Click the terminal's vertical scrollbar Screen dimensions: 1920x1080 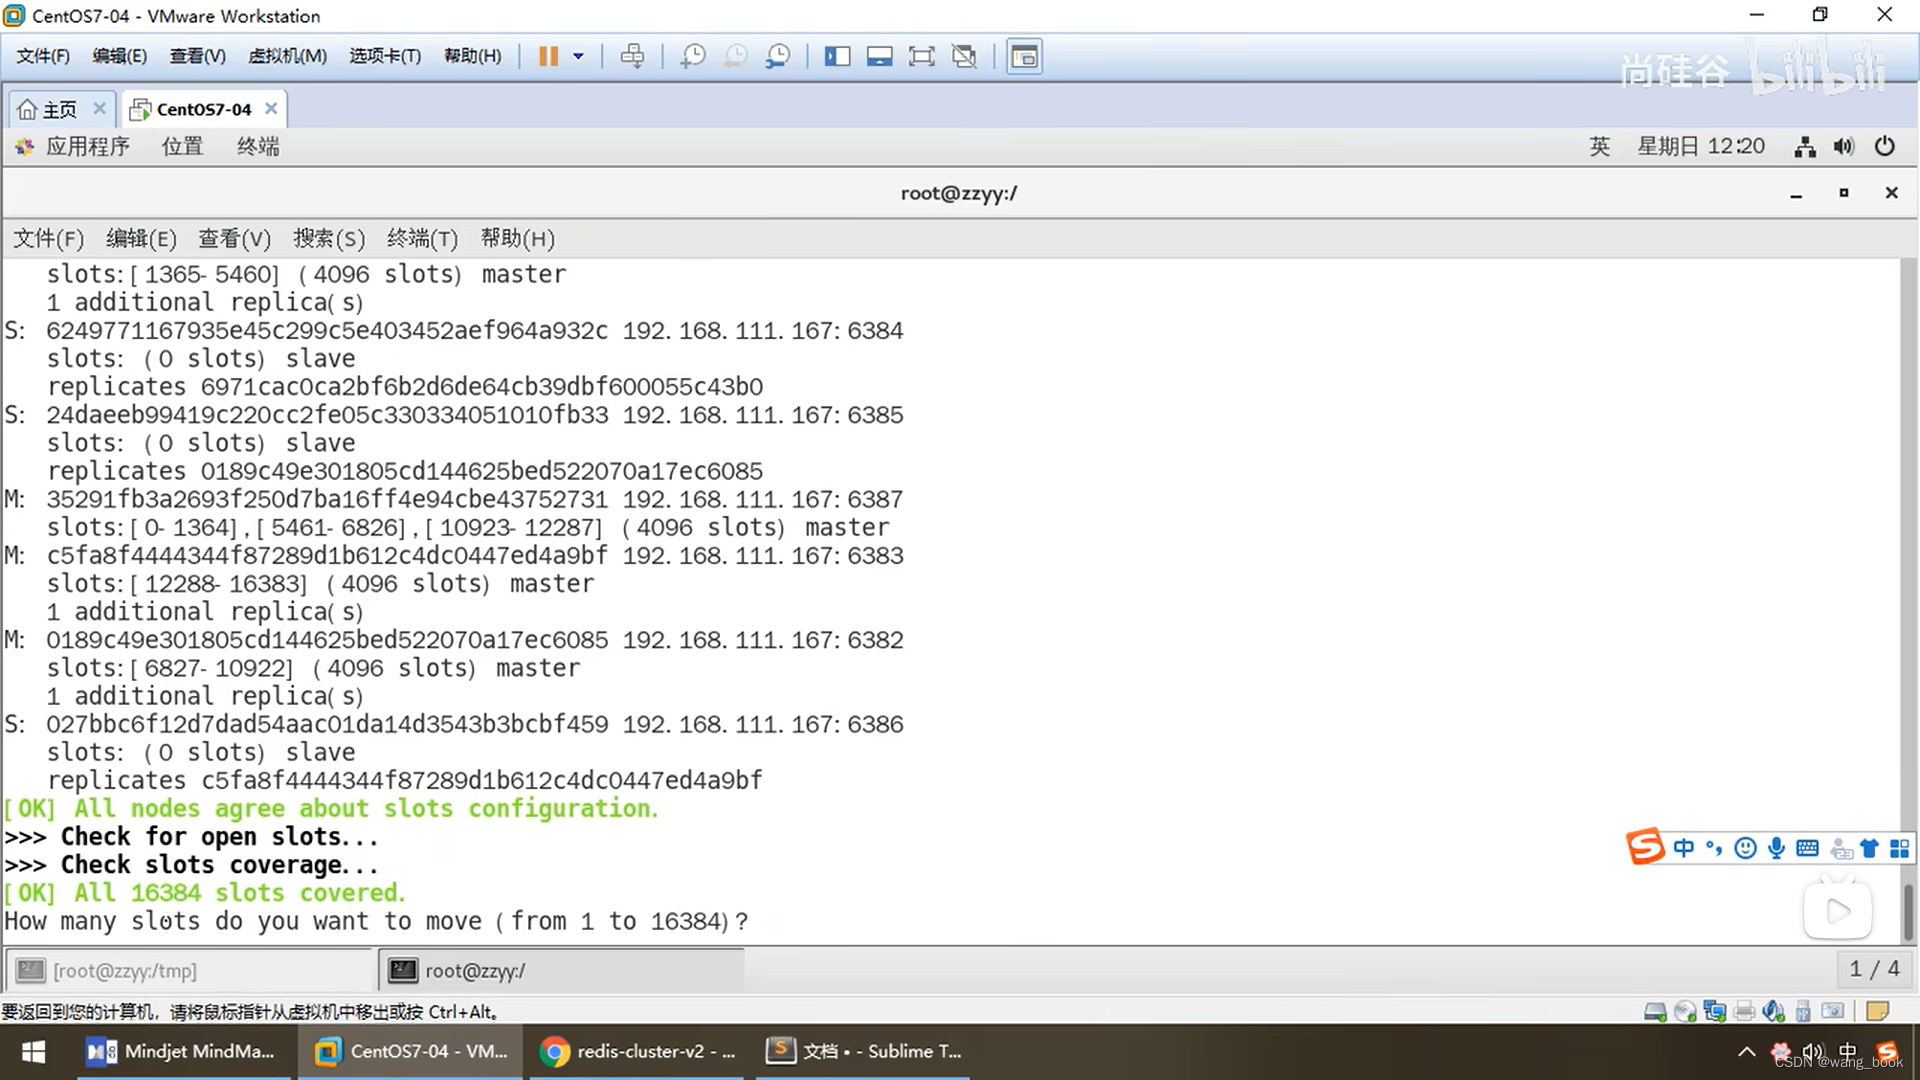[x=1908, y=910]
